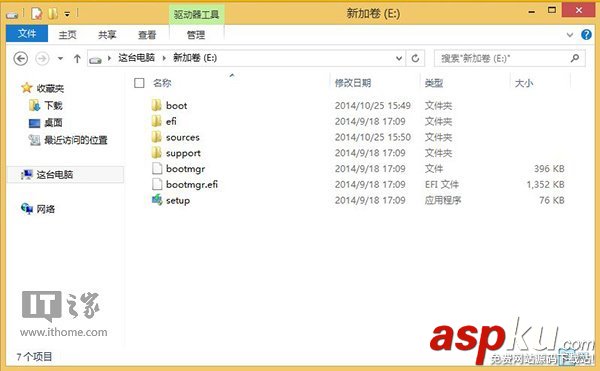The height and width of the screenshot is (371, 600).
Task: Click 这台电脑 in the address breadcrumb
Action: point(136,58)
